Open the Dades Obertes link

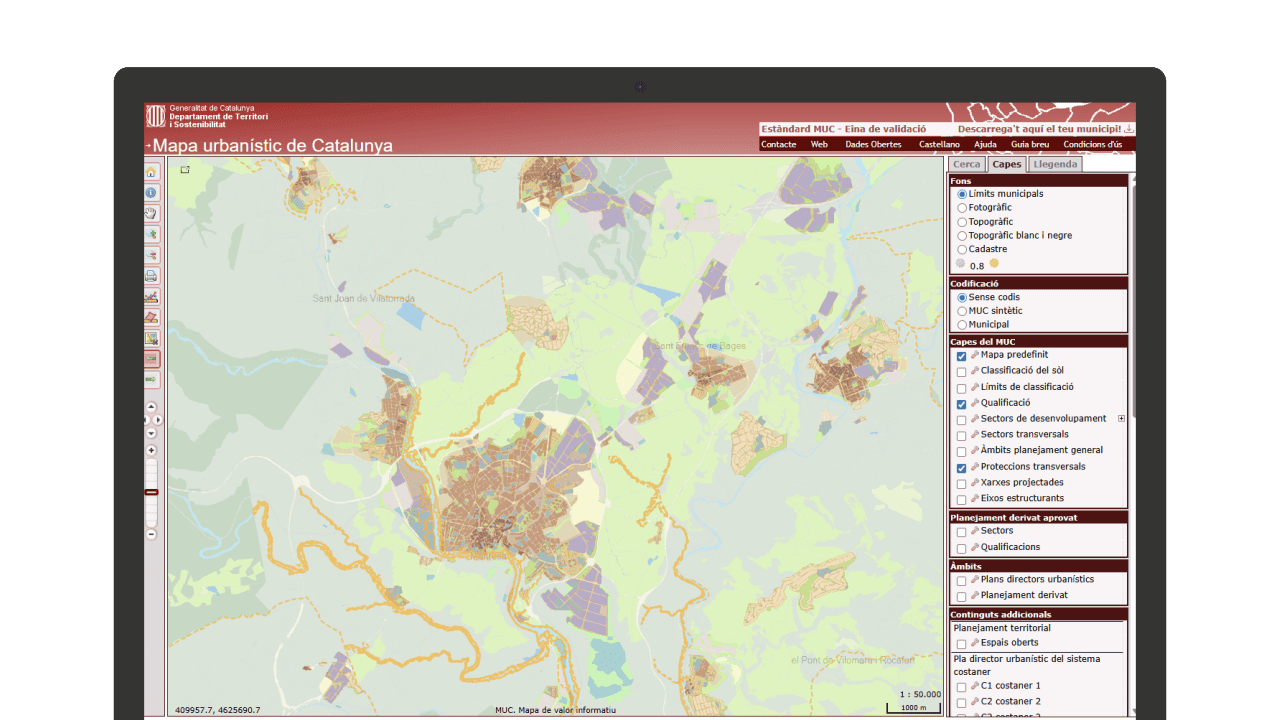click(873, 144)
